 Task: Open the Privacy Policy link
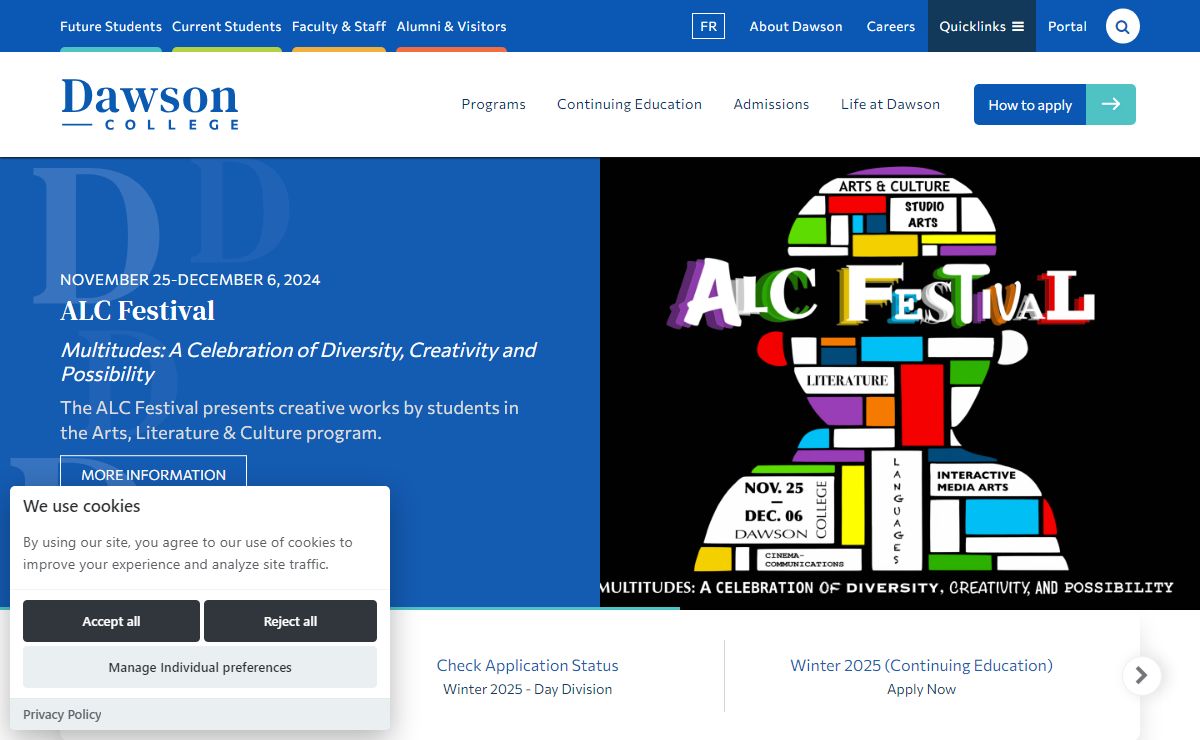pyautogui.click(x=62, y=714)
